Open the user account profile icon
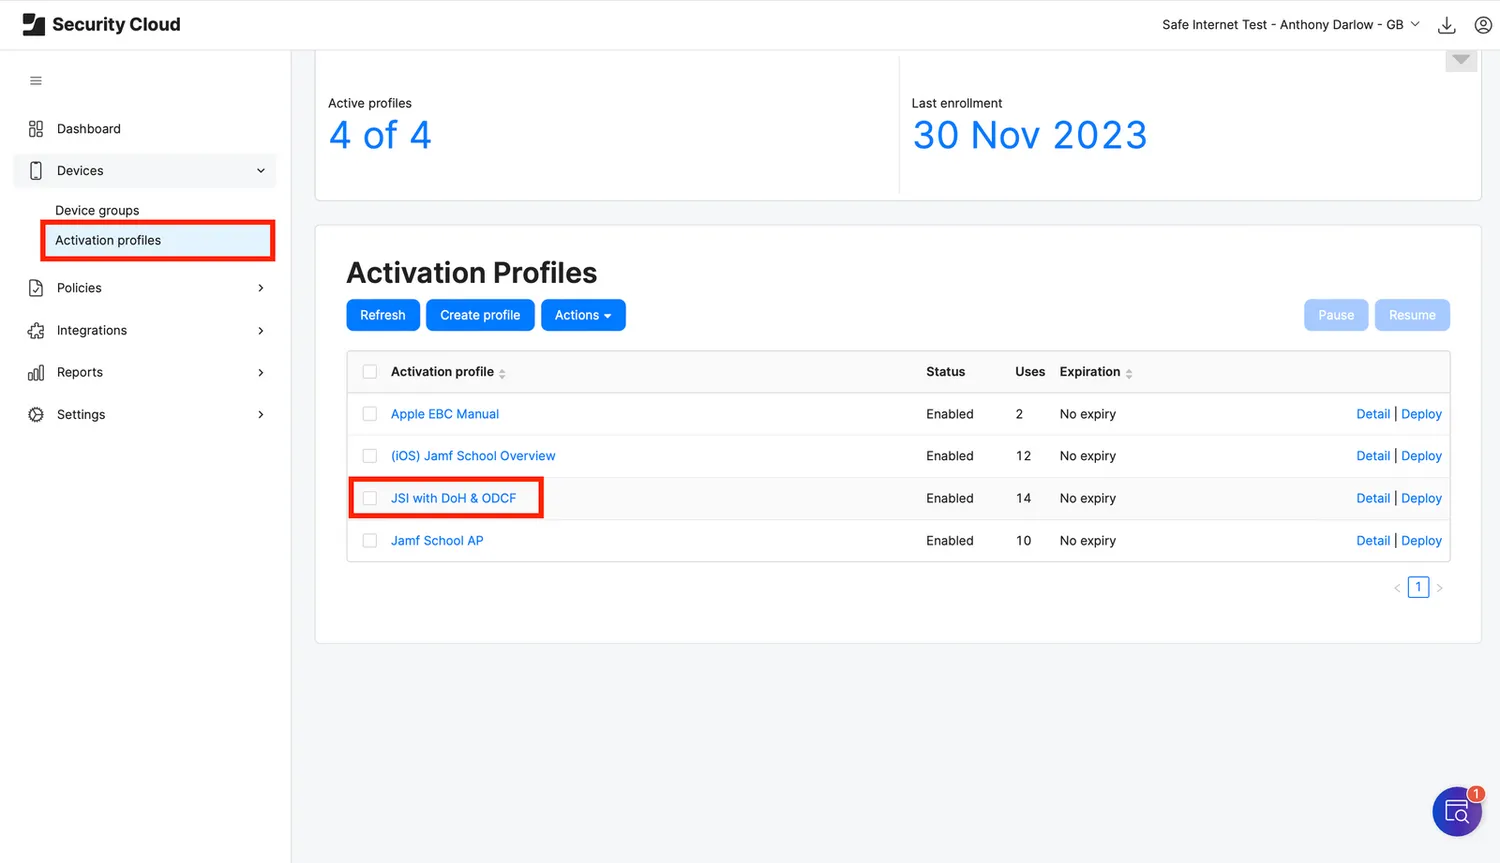This screenshot has width=1500, height=863. (1483, 25)
